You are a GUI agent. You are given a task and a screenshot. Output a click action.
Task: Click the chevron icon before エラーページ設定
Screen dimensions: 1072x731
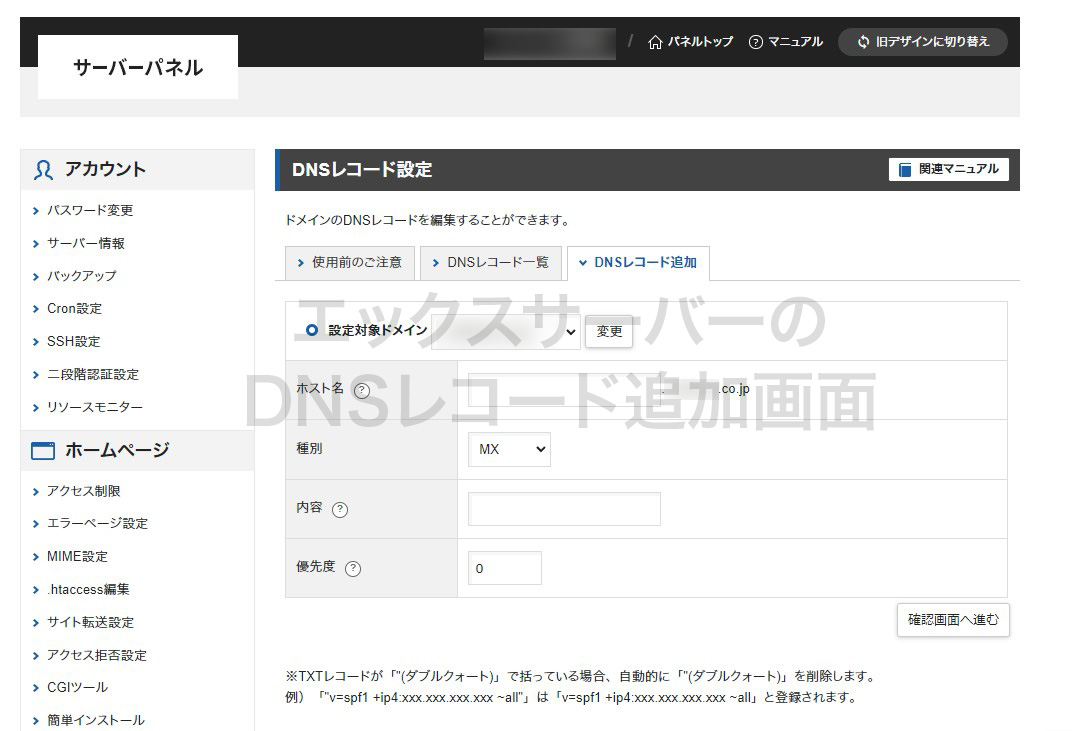click(36, 524)
